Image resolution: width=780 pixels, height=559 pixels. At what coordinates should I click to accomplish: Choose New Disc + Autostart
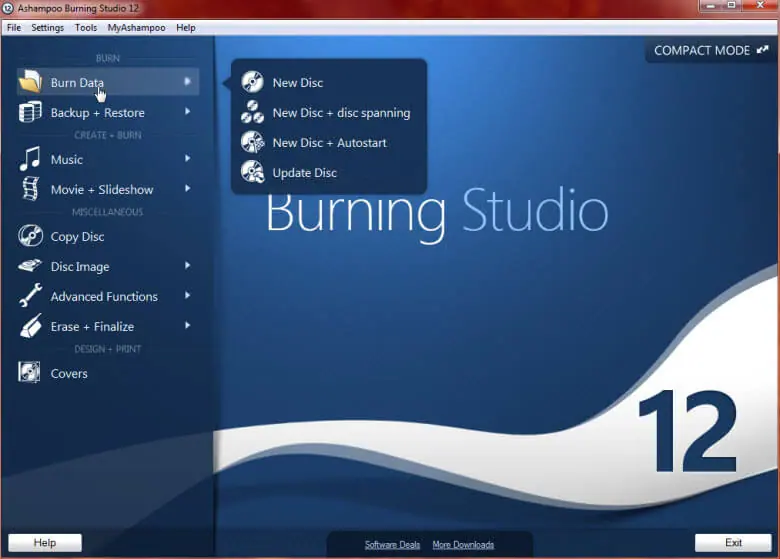tap(328, 143)
